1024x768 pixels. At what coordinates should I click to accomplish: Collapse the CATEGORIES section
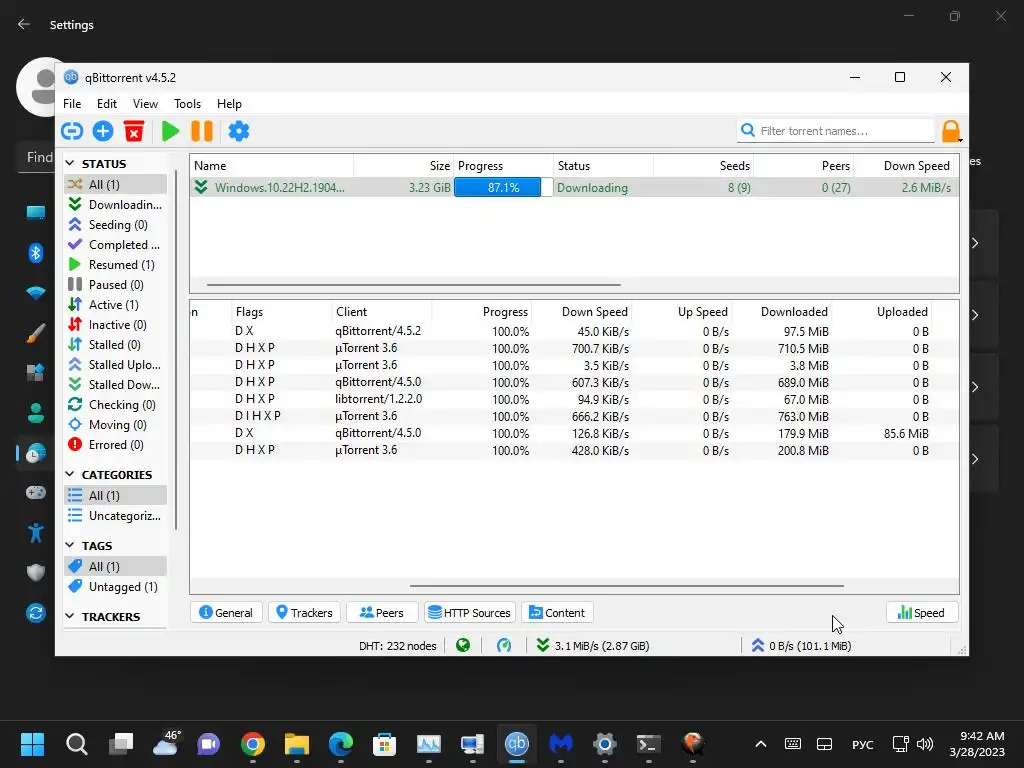click(70, 474)
